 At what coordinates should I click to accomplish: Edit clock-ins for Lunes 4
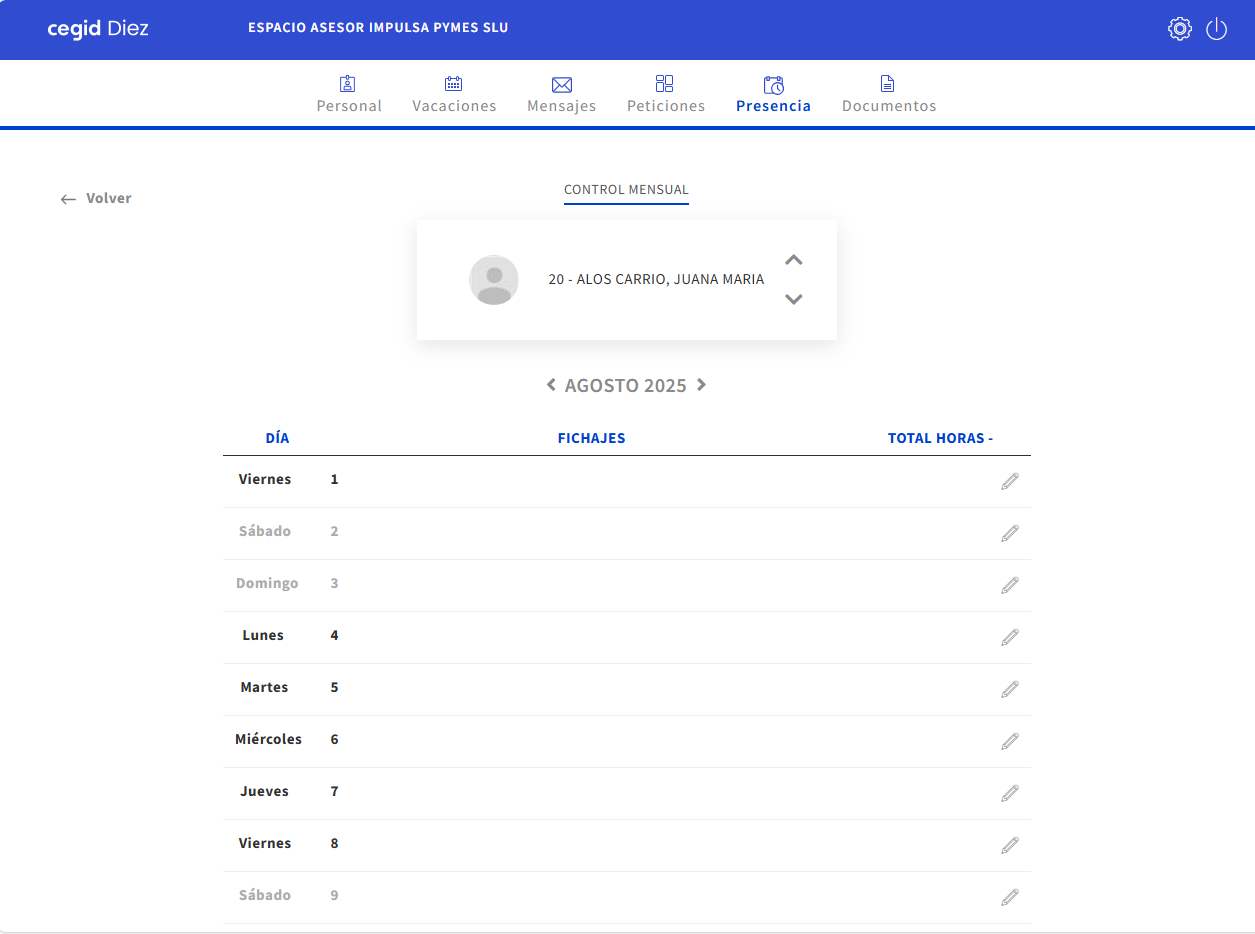[x=1010, y=637]
